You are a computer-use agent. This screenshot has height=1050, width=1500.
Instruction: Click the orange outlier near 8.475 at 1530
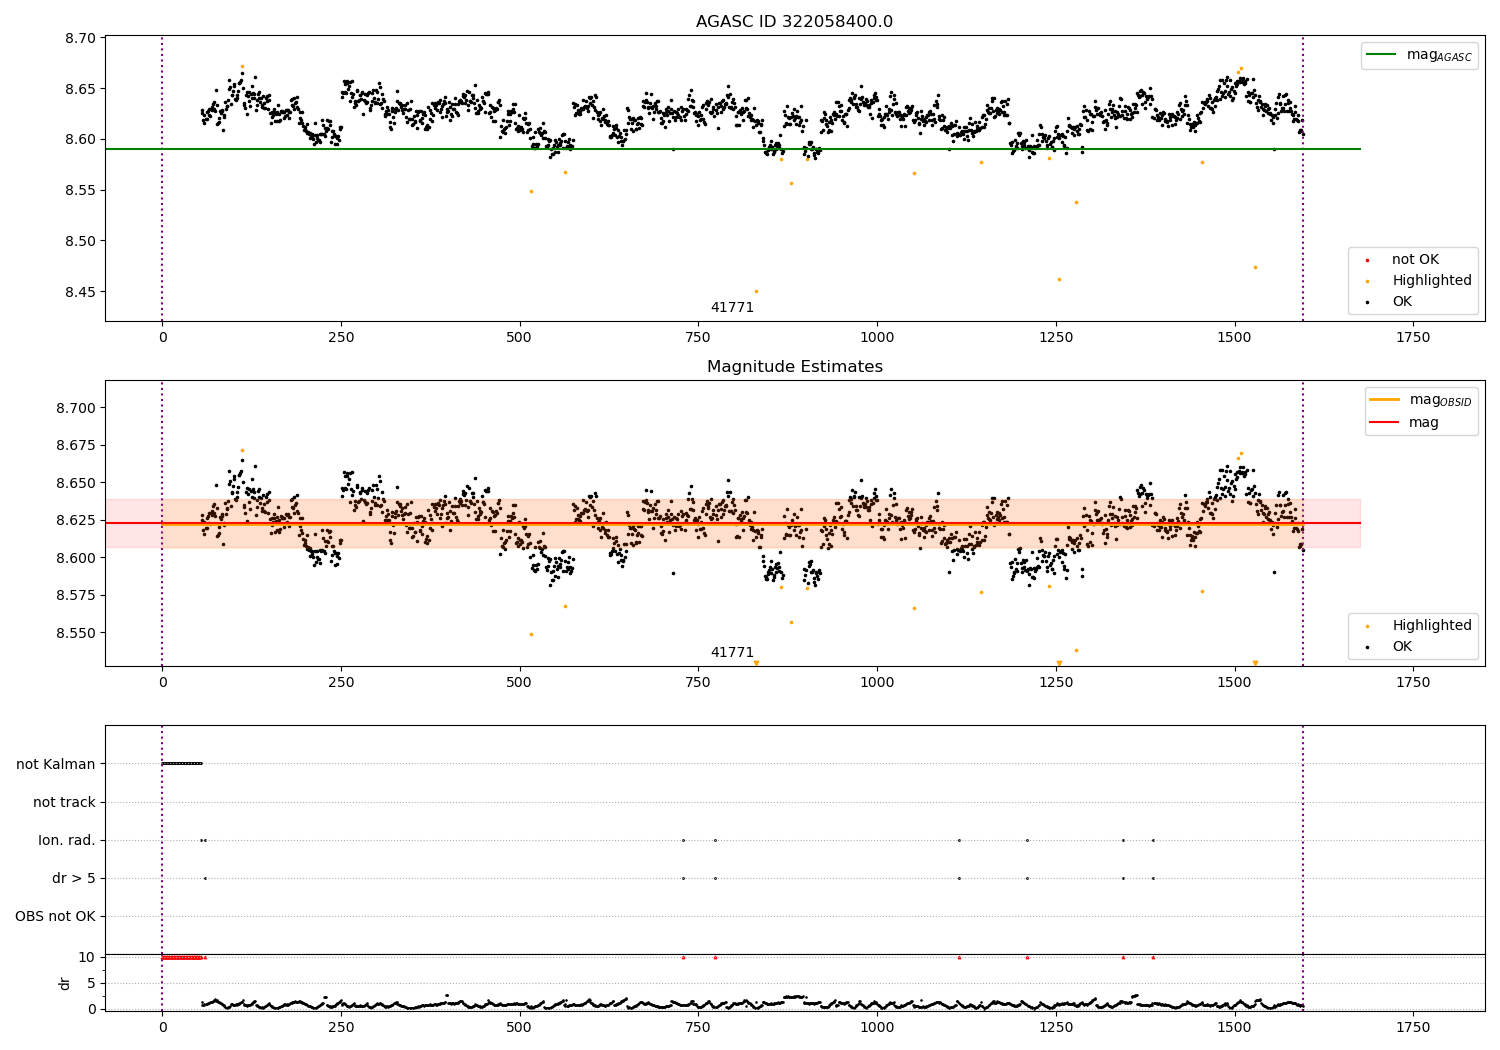coord(1255,267)
